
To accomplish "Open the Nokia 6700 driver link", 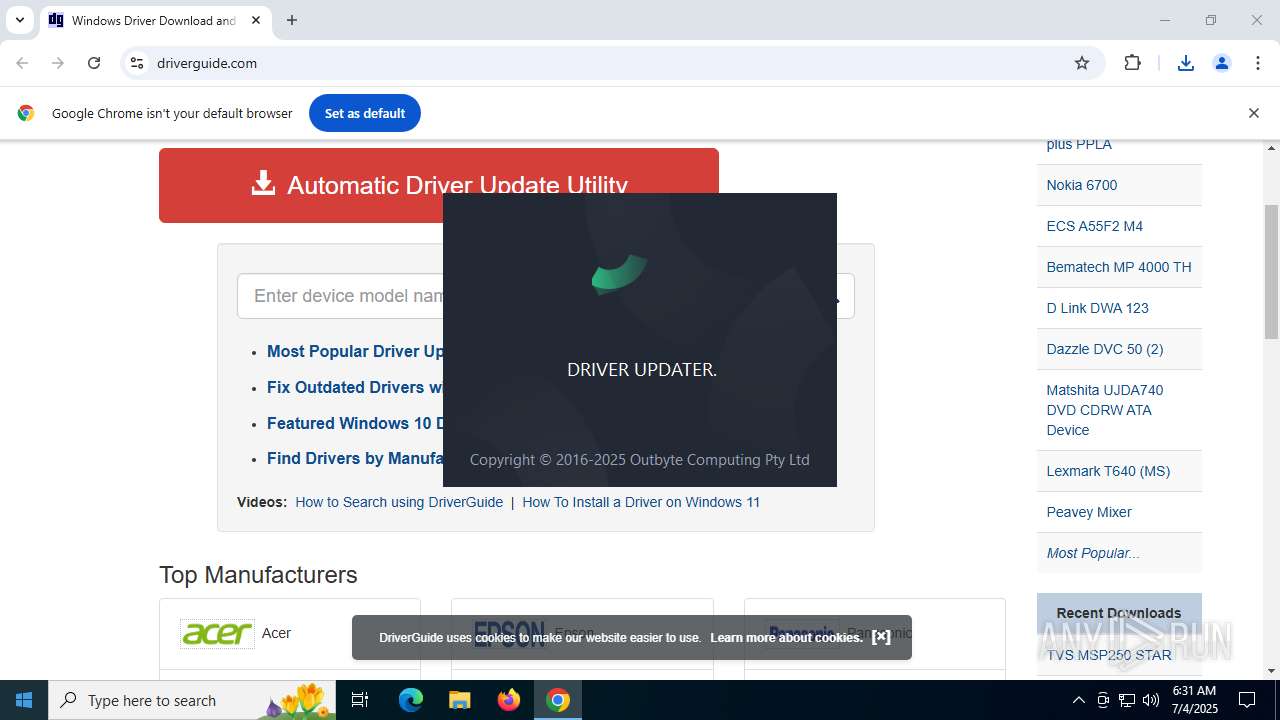I will (1082, 185).
